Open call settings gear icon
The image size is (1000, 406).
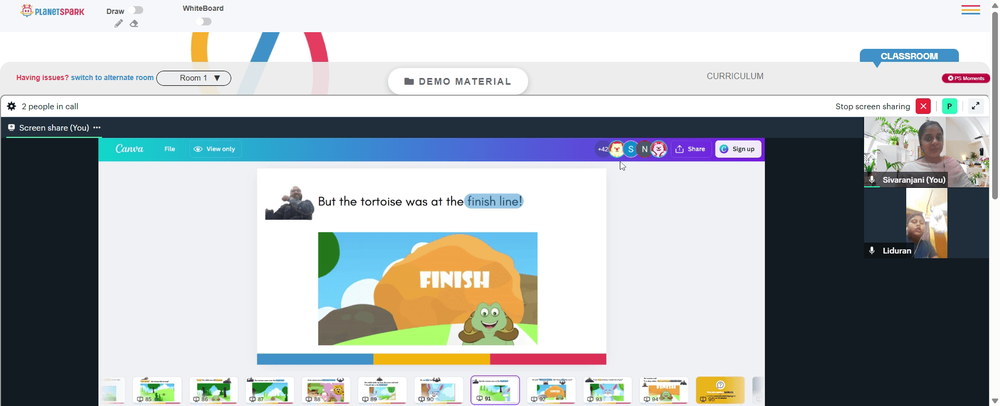(x=11, y=106)
